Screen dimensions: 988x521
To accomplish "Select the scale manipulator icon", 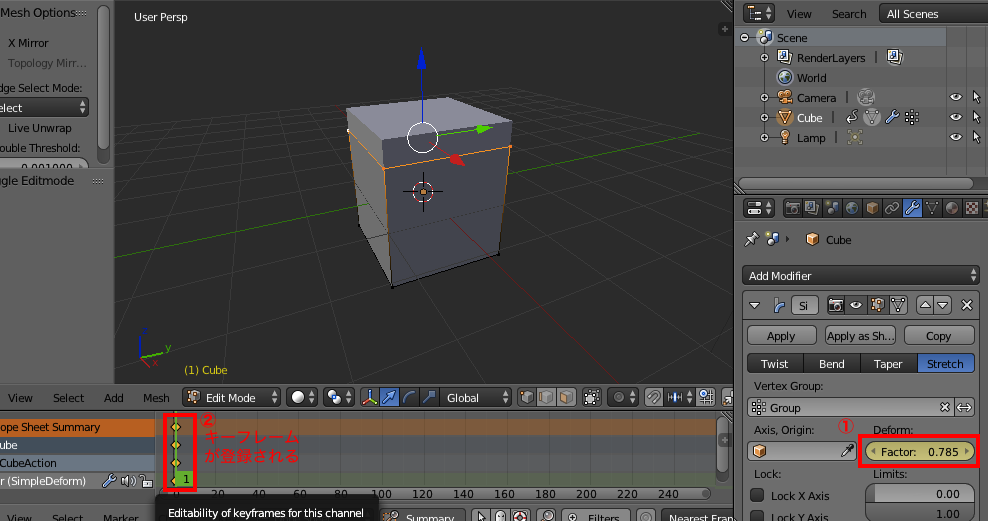I will click(x=429, y=398).
